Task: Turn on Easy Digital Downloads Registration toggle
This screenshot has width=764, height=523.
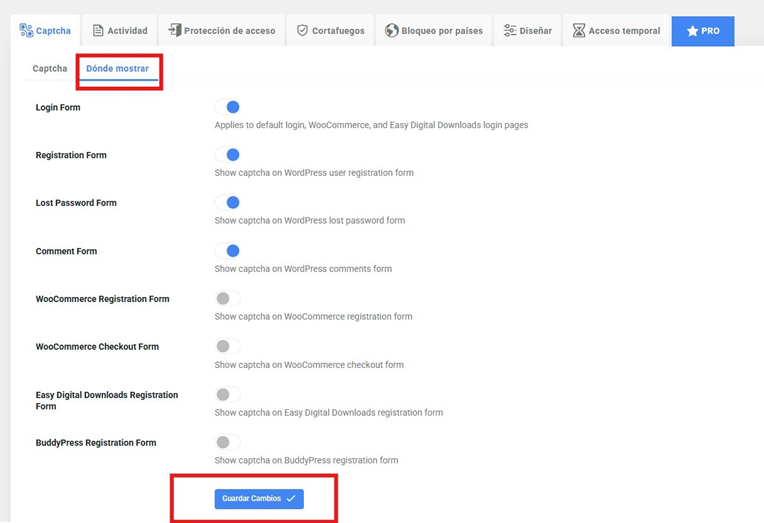Action: click(228, 394)
